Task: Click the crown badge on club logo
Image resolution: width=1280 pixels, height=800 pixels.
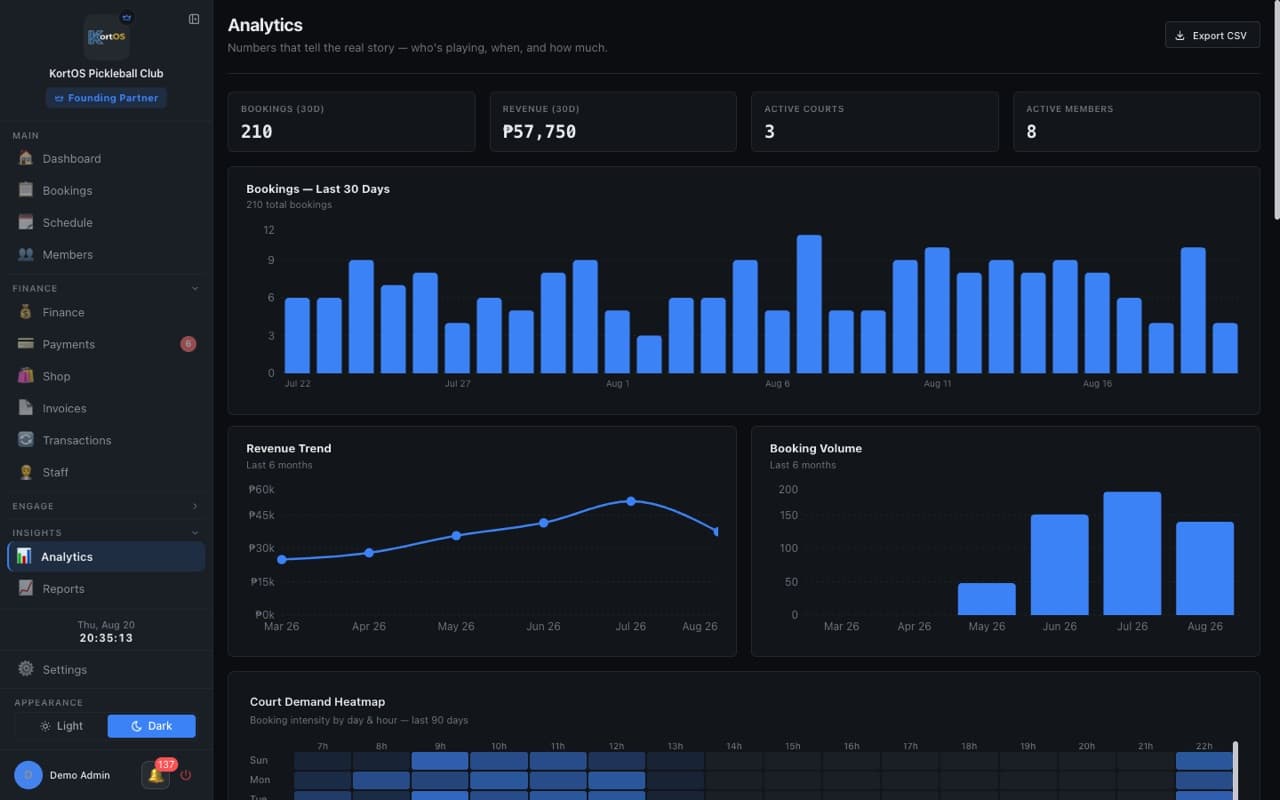Action: 126,17
